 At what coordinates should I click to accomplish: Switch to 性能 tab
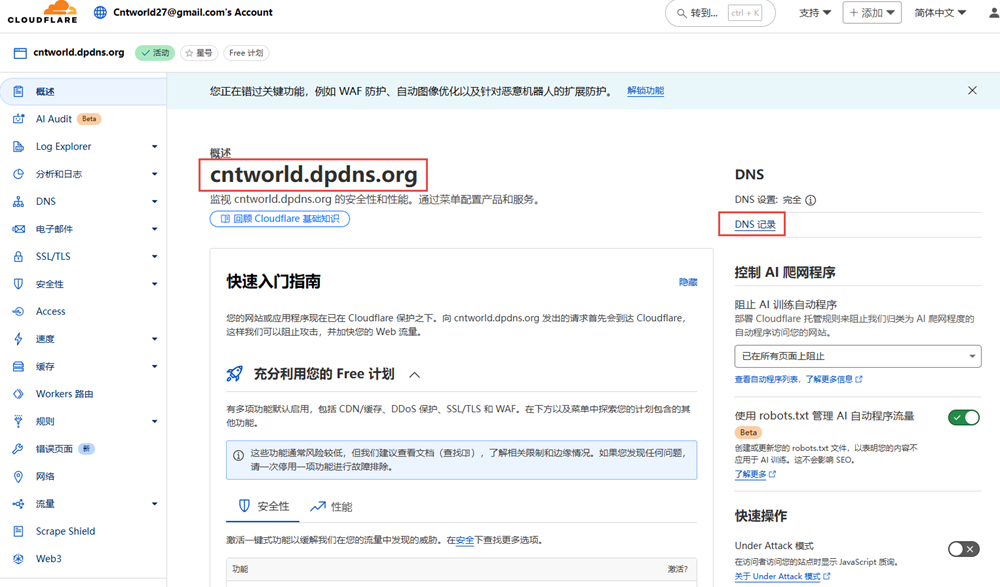click(x=331, y=507)
